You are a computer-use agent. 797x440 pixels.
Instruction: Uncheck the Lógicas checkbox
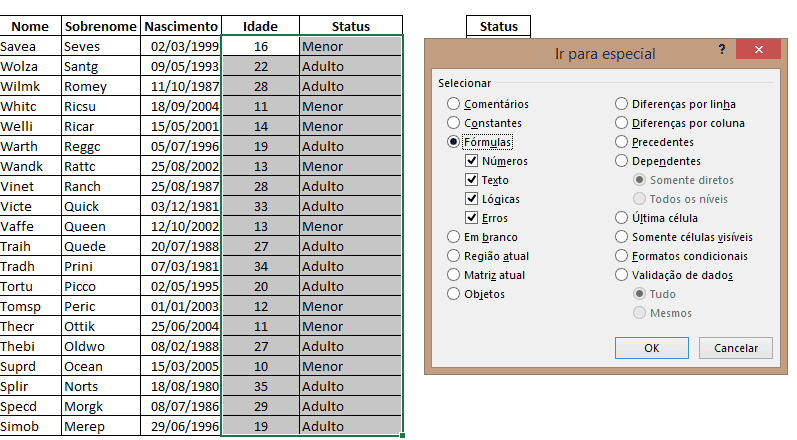point(472,199)
